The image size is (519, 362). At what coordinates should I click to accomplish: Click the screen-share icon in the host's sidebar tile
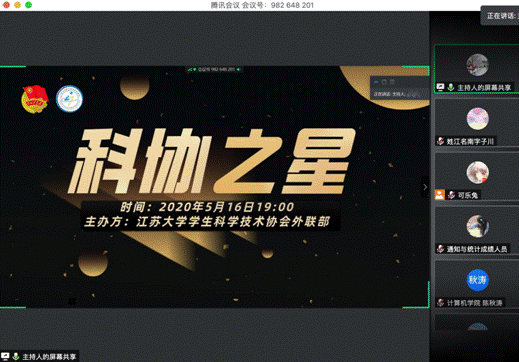440,87
